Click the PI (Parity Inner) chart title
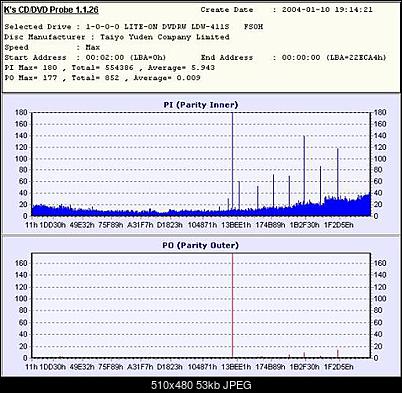The height and width of the screenshot is (393, 402). click(201, 105)
